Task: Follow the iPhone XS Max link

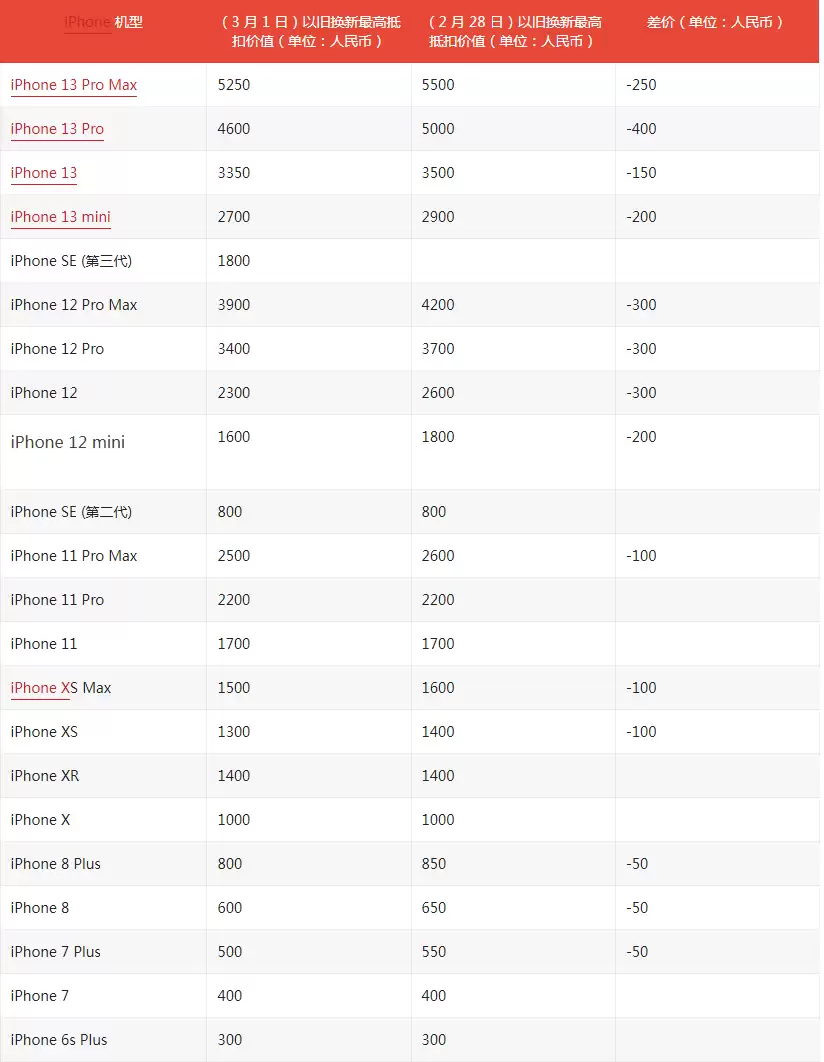Action: 41,688
